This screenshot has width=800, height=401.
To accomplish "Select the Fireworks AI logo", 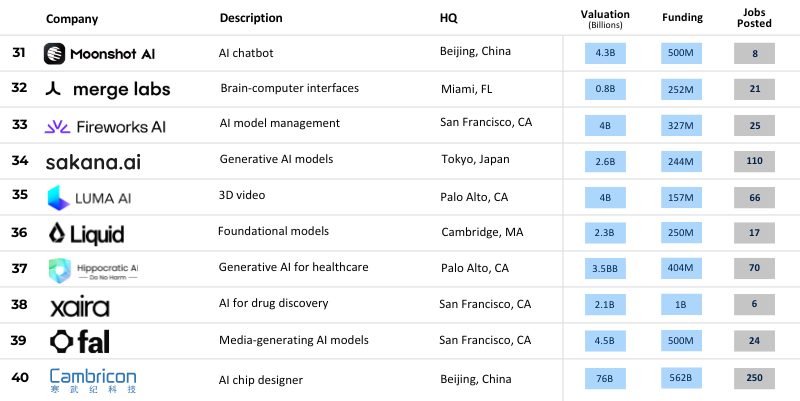I will pyautogui.click(x=106, y=127).
